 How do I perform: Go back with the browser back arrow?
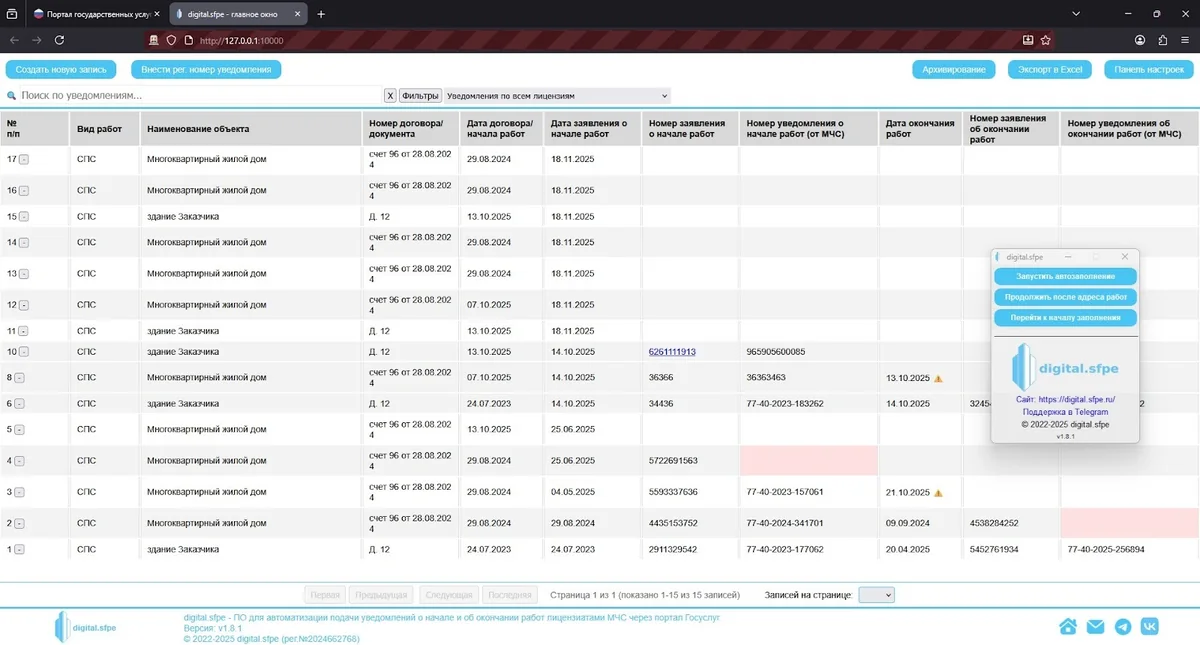[14, 40]
